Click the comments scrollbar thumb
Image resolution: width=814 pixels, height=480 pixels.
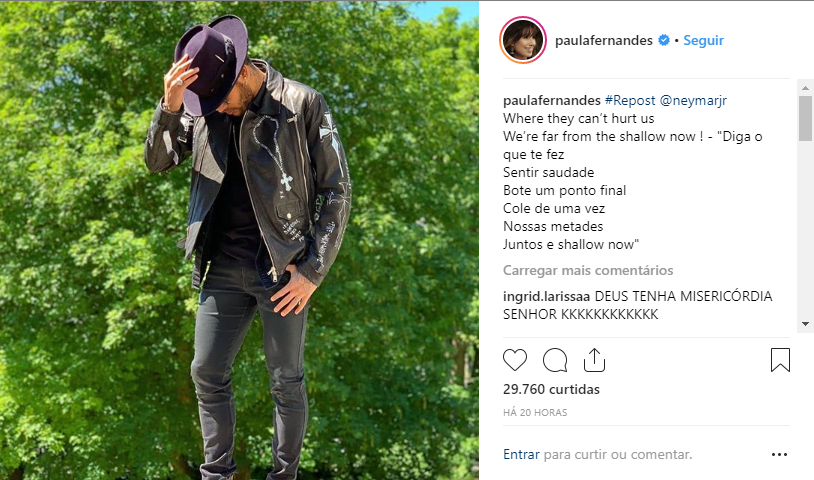click(805, 118)
